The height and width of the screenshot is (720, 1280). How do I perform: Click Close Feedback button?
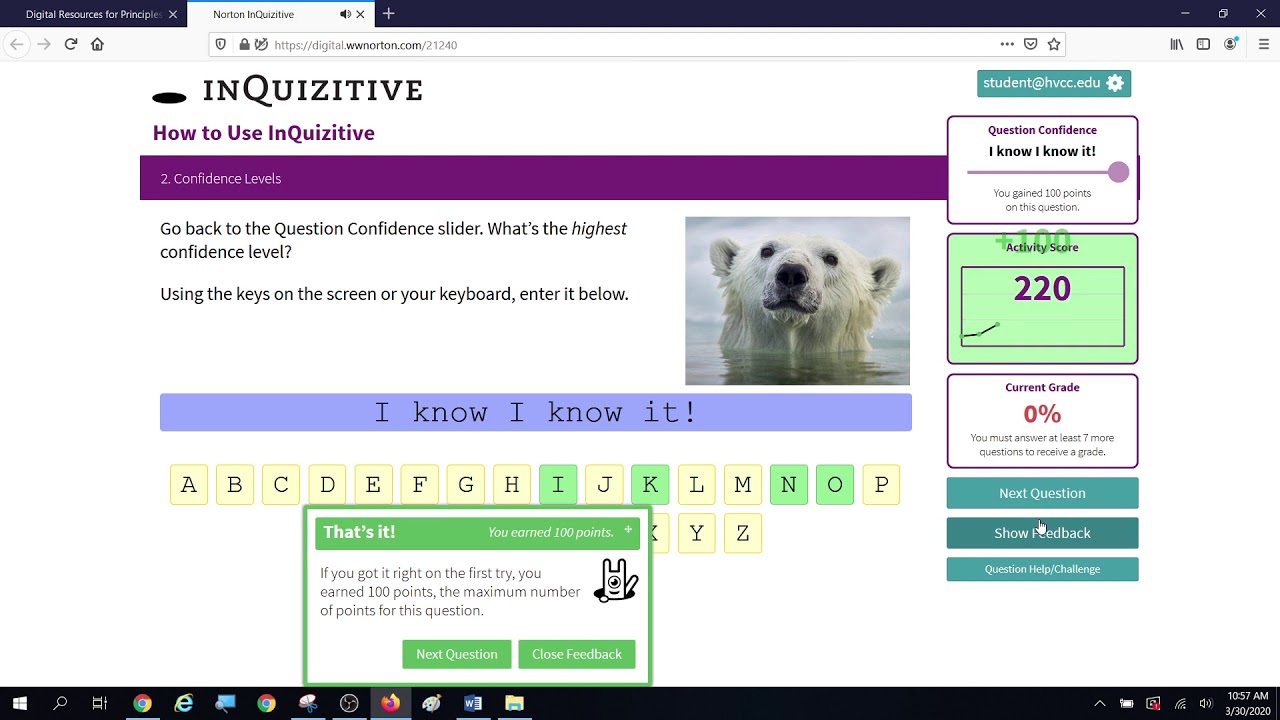click(577, 654)
